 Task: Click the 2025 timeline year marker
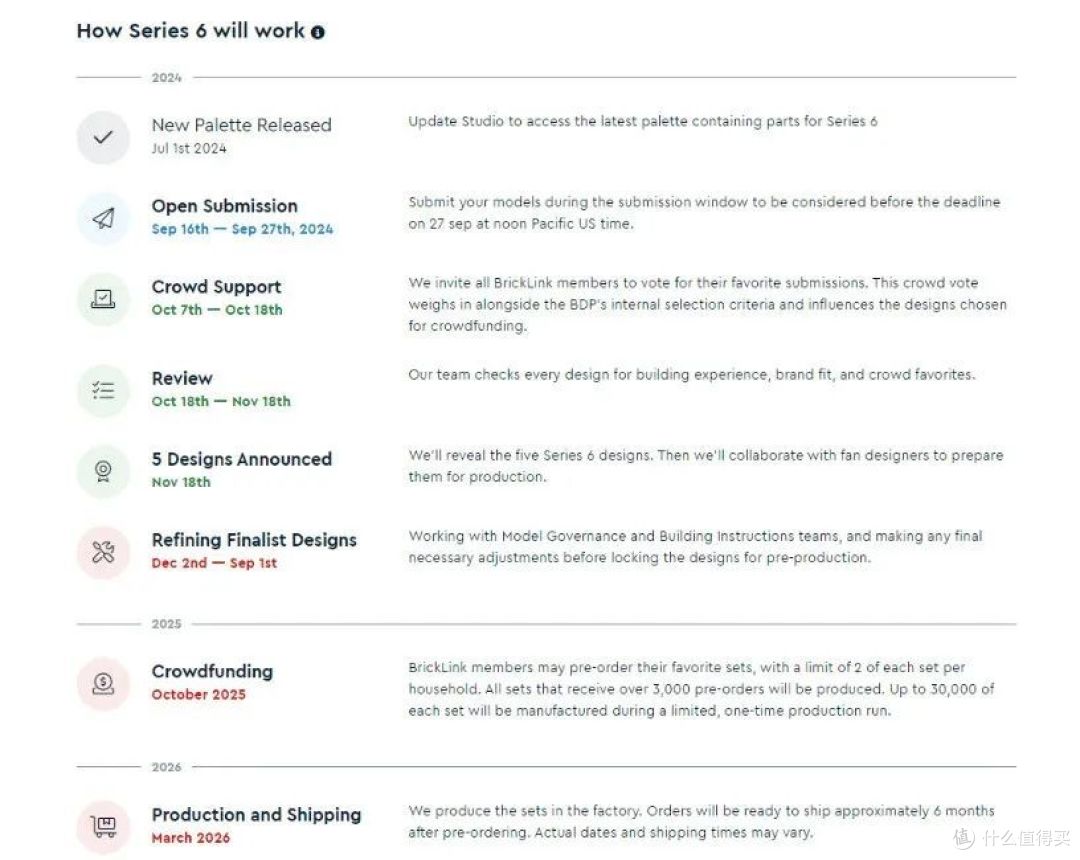(x=167, y=624)
